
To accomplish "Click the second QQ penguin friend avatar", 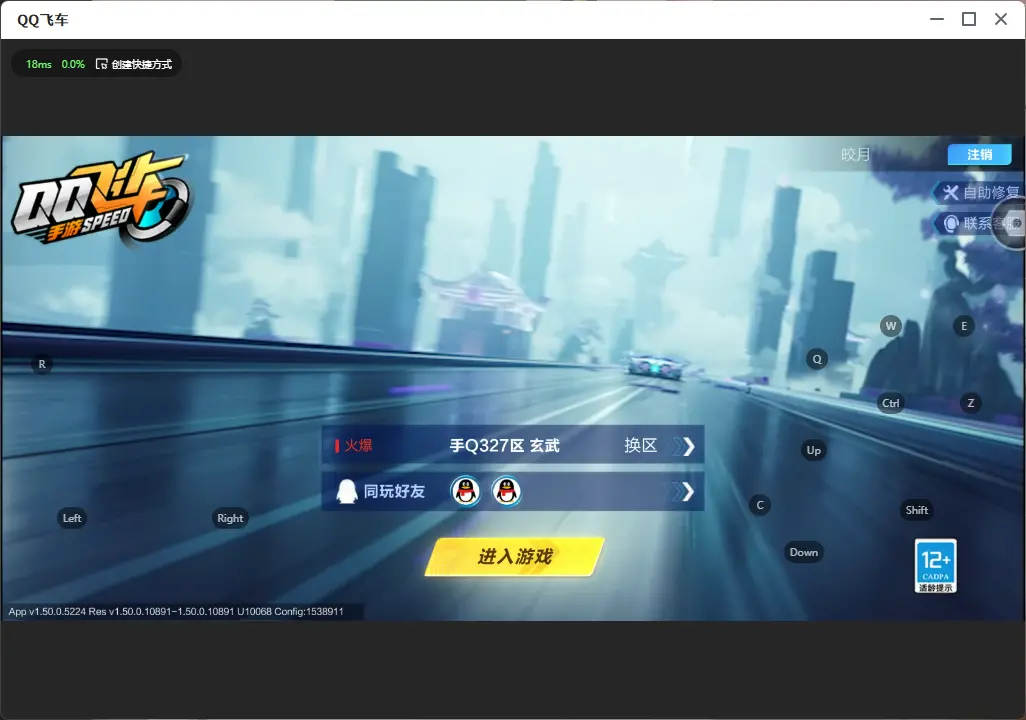I will (x=506, y=491).
